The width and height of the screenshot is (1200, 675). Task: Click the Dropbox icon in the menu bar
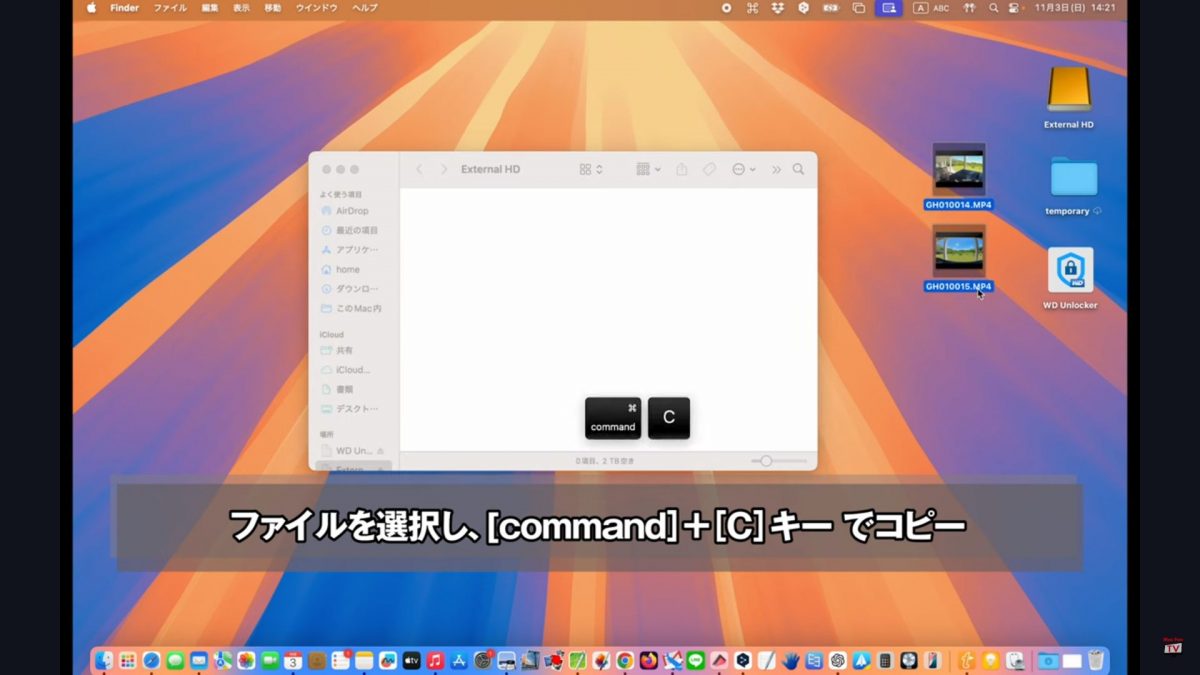coord(778,8)
